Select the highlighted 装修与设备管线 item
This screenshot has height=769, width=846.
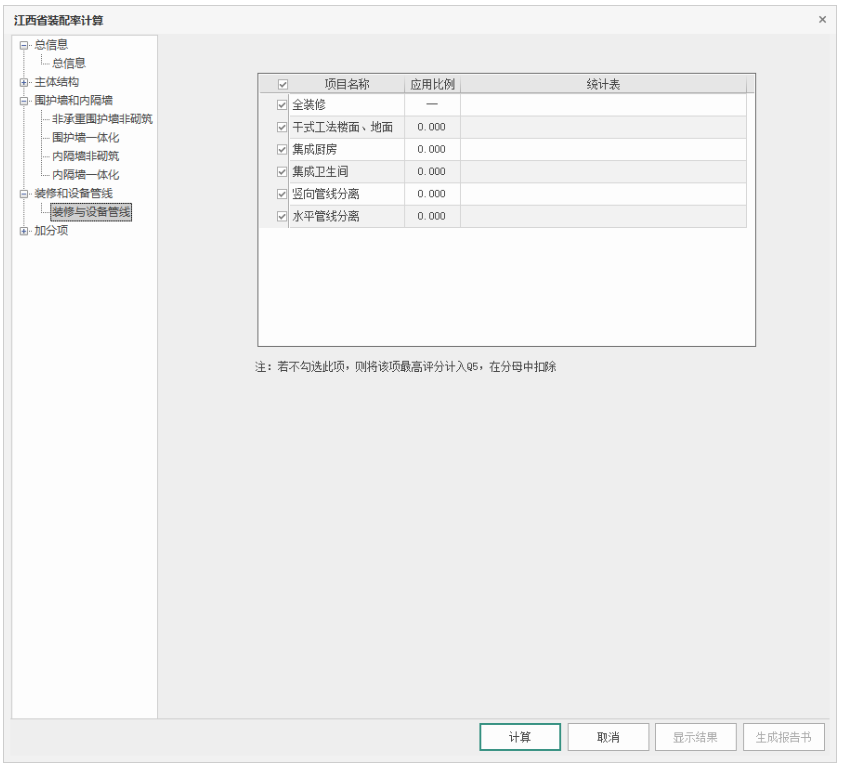click(91, 212)
